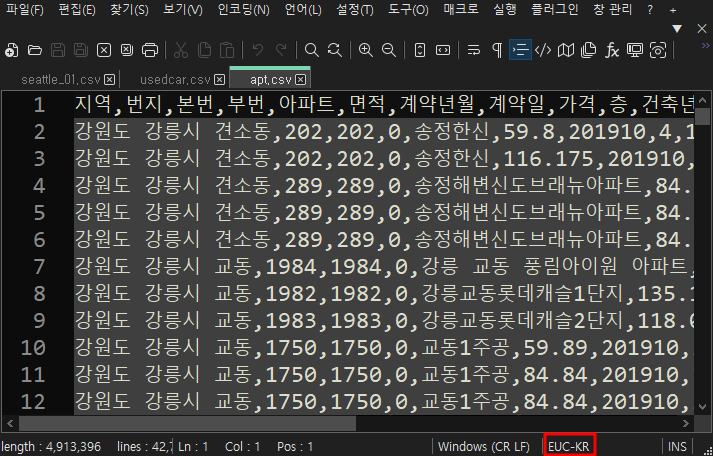Viewport: 713px width, 456px height.
Task: Click line number 7 in the margin
Action: point(39,267)
